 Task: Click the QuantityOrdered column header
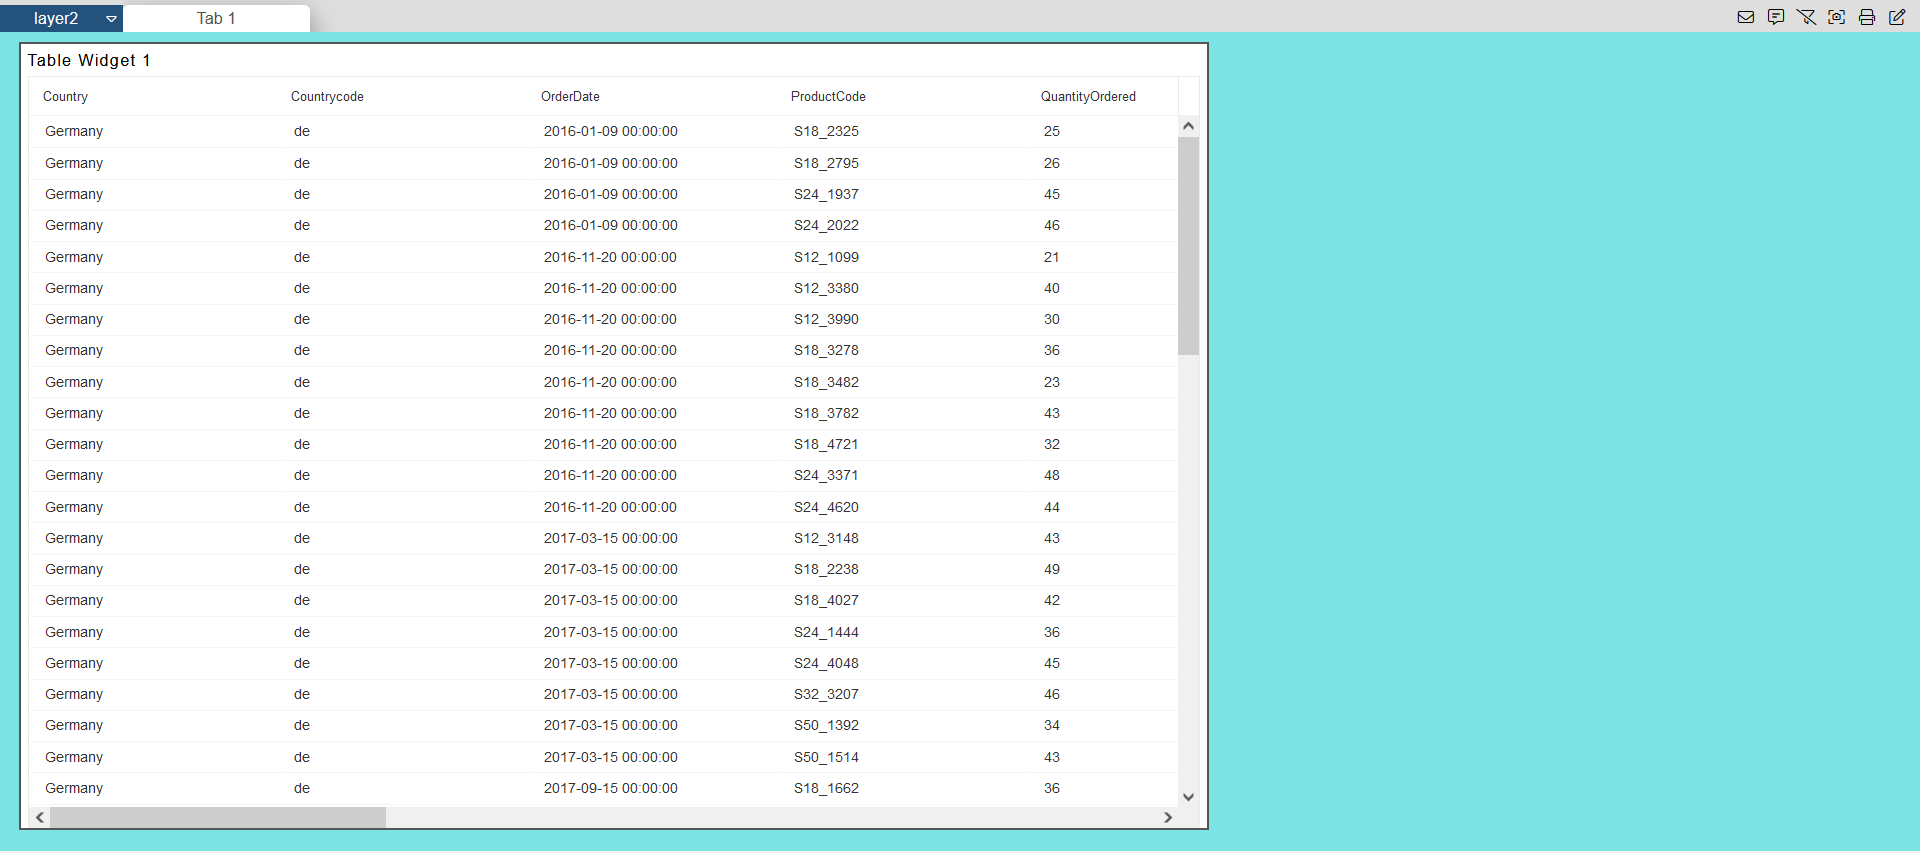(1088, 97)
